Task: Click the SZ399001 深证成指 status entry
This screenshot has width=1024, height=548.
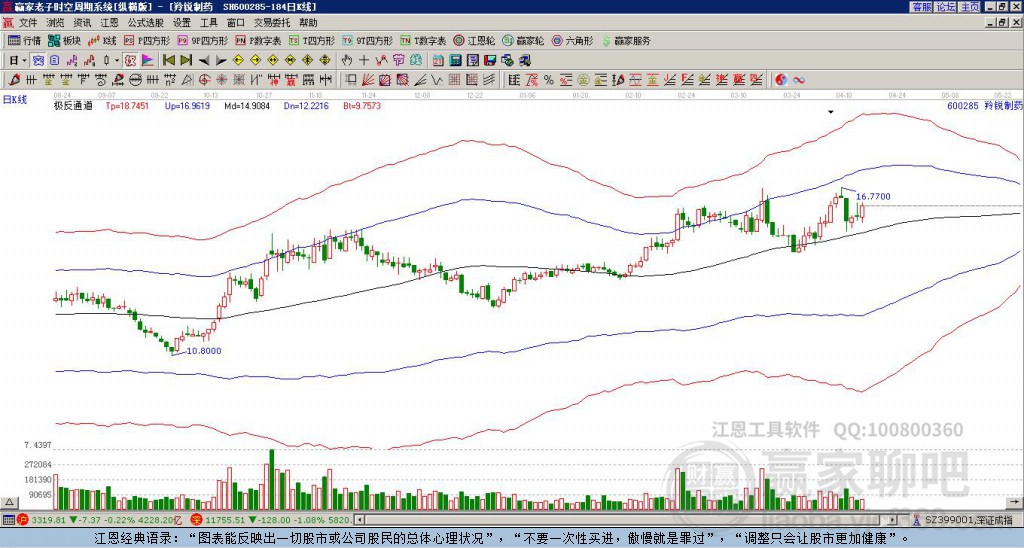Action: tap(965, 520)
